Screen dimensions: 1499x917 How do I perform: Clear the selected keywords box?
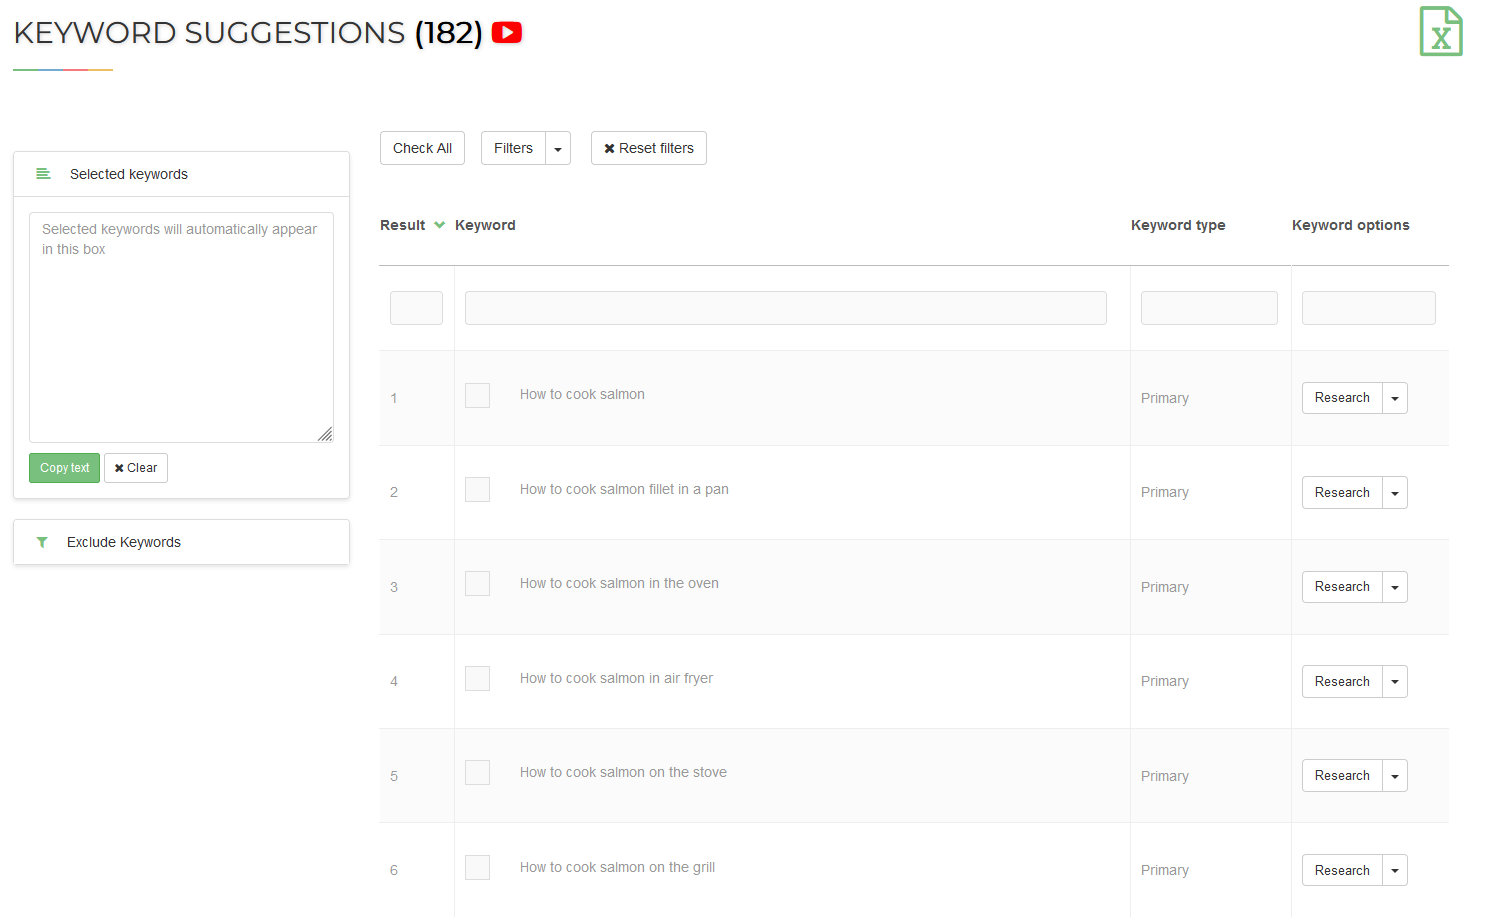pyautogui.click(x=136, y=468)
